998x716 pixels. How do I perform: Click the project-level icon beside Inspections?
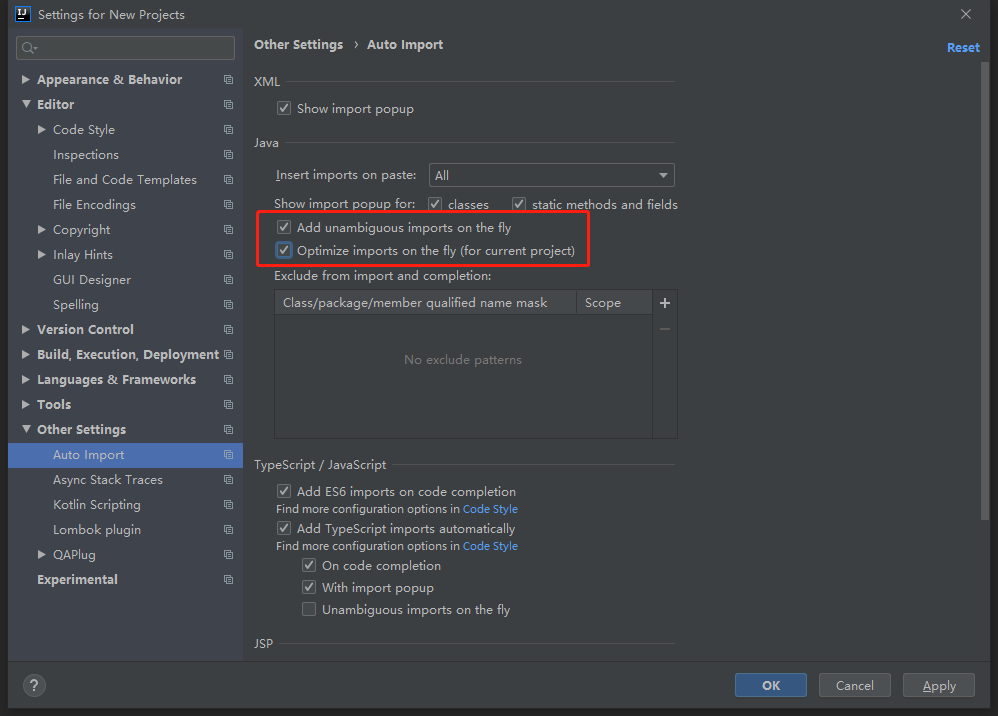coord(229,155)
